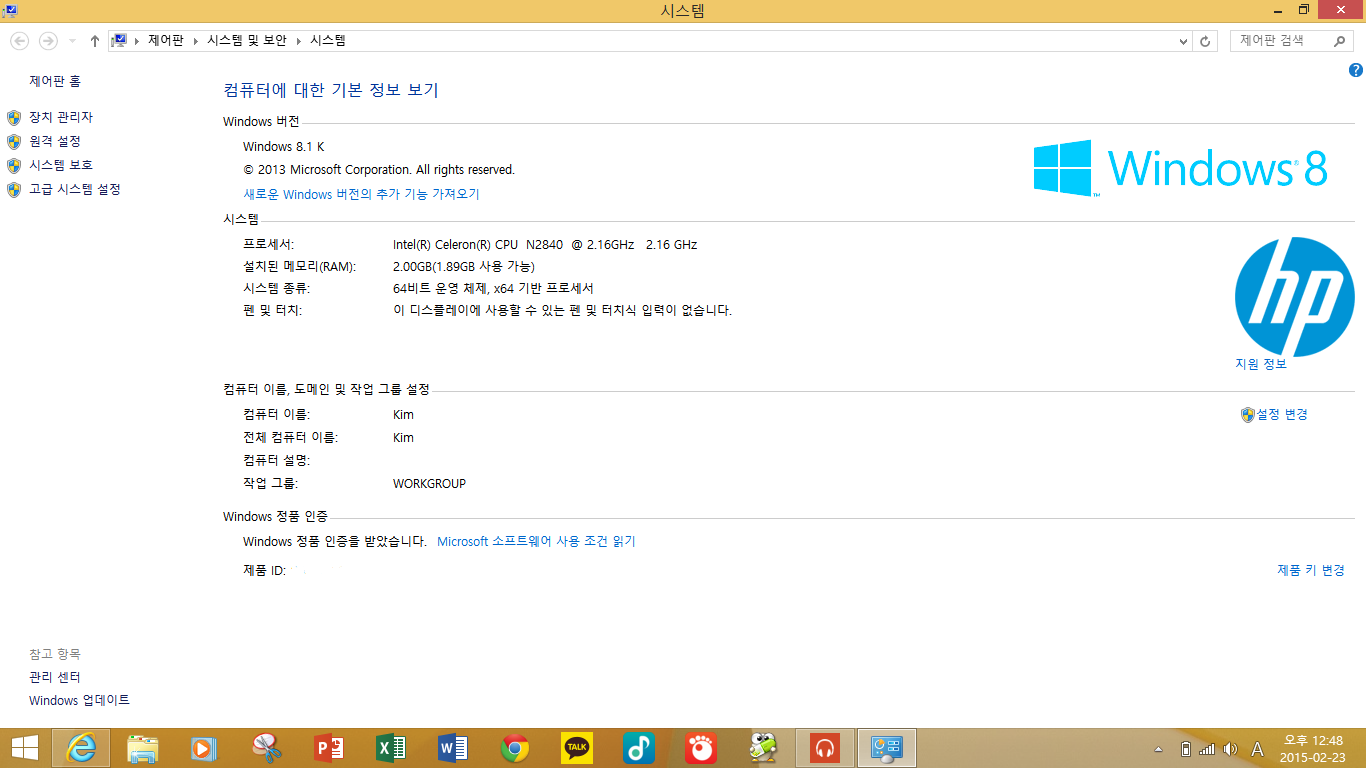Click the 제품 키 변경 link
The width and height of the screenshot is (1366, 768).
point(1310,570)
